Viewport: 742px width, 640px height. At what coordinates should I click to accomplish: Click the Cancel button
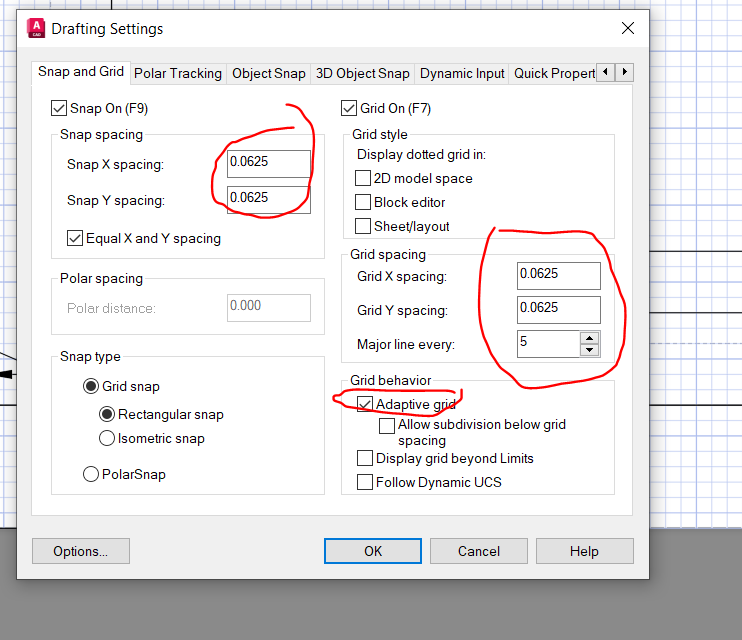click(x=479, y=551)
